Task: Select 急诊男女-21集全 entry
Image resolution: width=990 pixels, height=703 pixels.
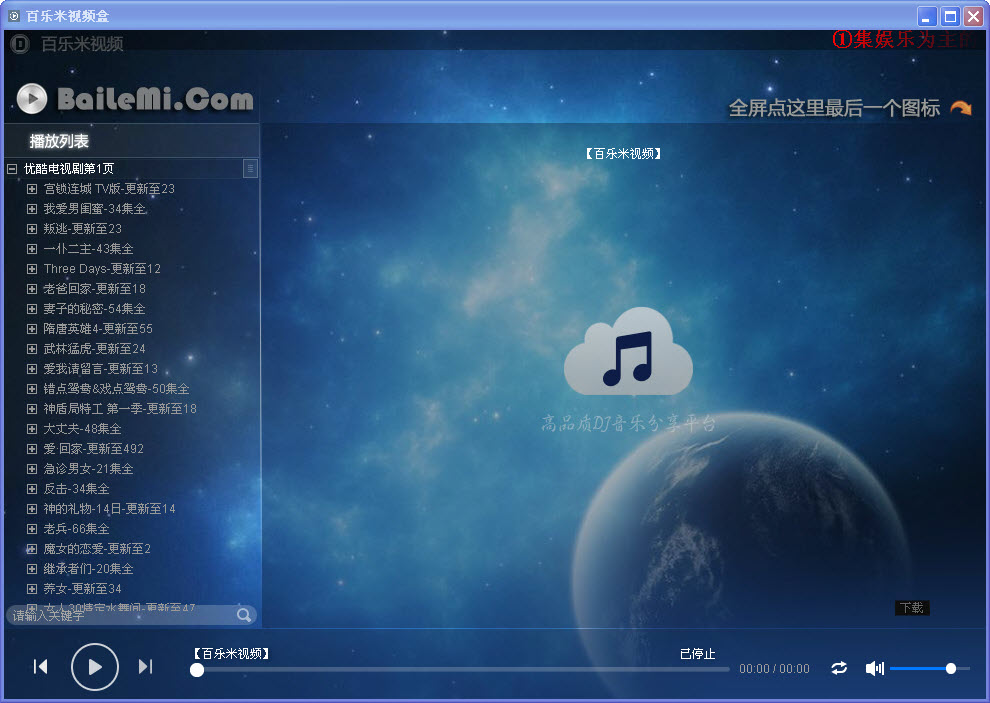Action: coord(88,469)
